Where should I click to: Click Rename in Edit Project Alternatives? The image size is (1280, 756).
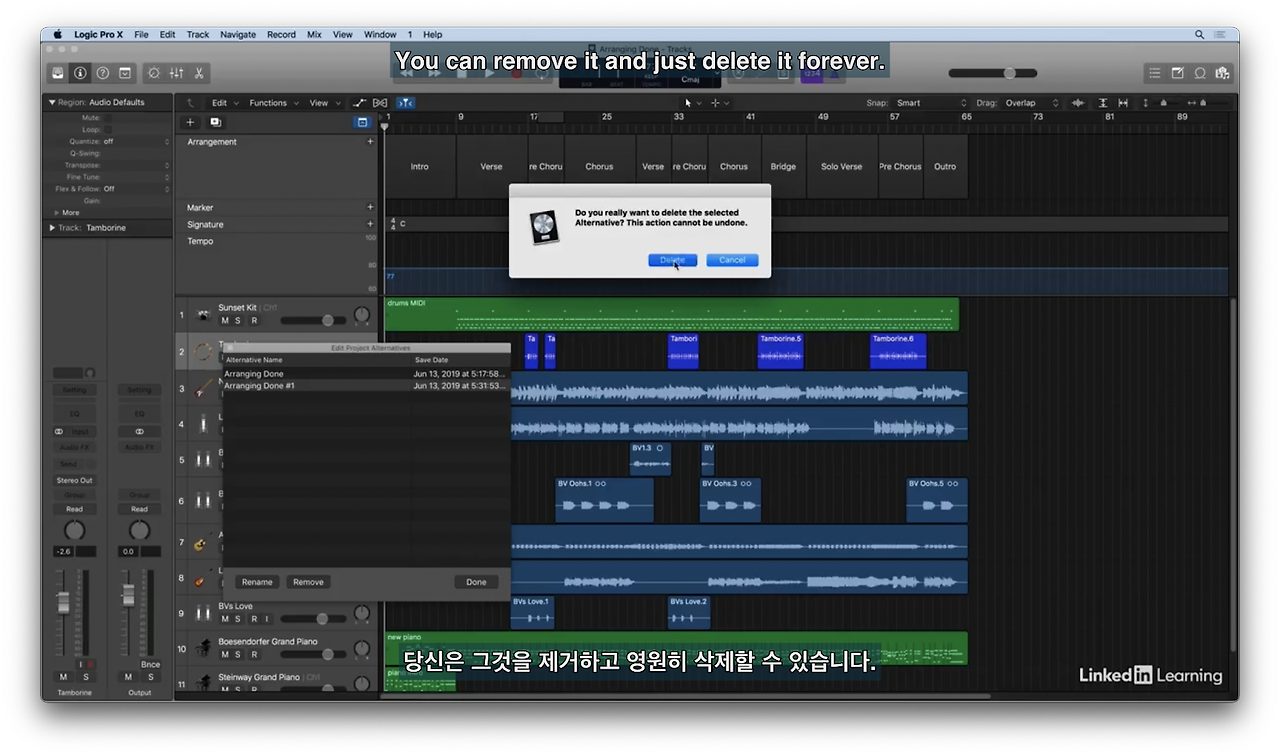click(x=257, y=582)
